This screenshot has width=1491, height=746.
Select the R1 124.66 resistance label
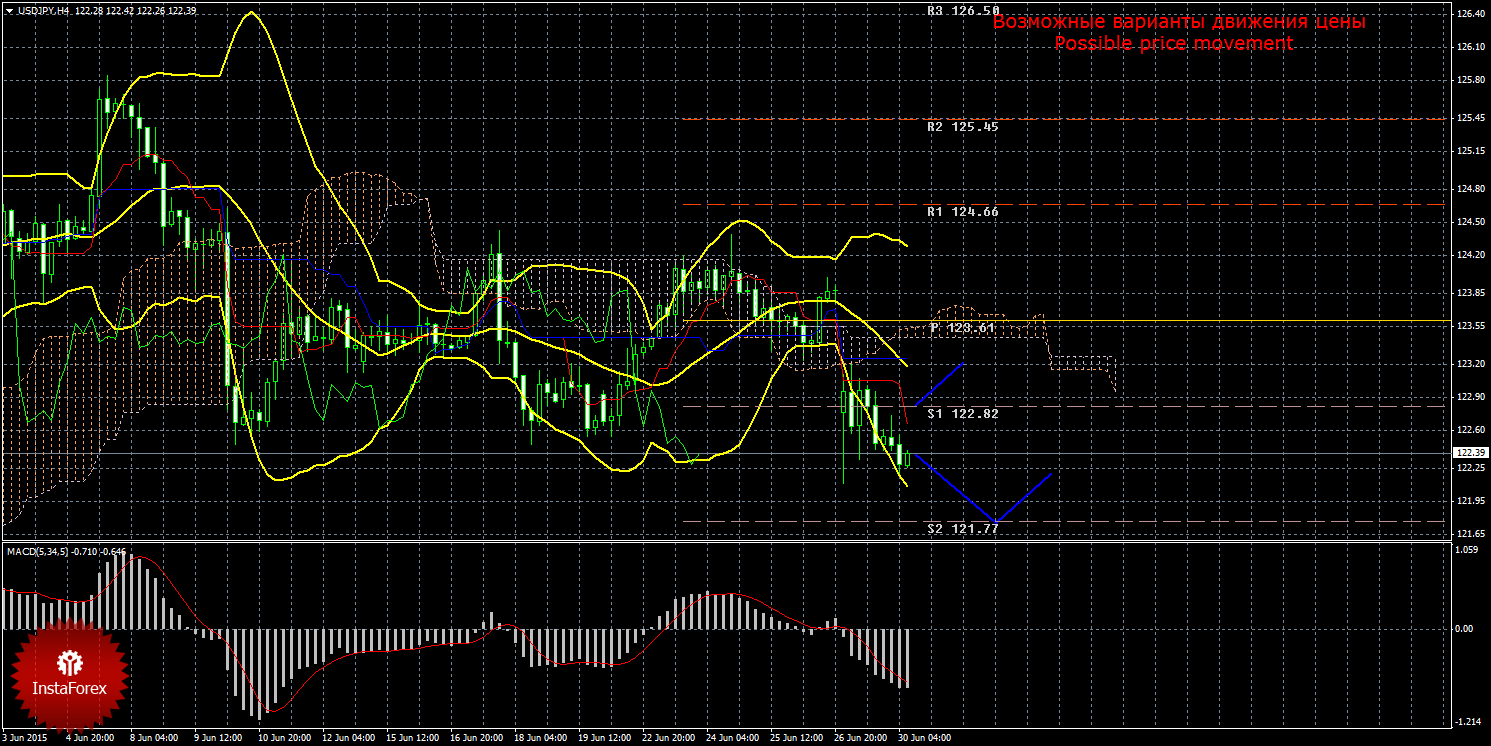click(962, 212)
